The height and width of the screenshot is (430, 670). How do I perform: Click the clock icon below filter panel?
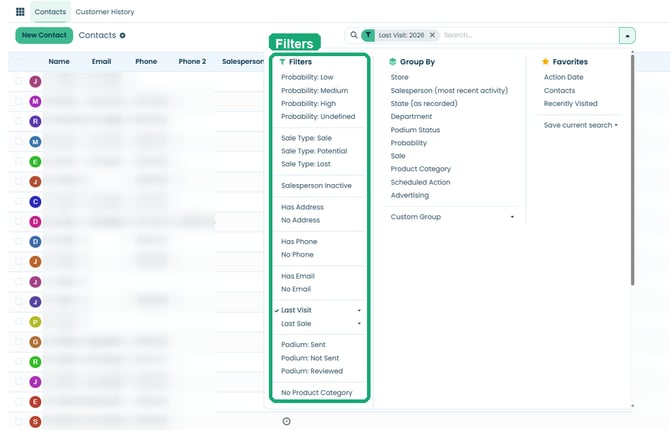pyautogui.click(x=286, y=421)
